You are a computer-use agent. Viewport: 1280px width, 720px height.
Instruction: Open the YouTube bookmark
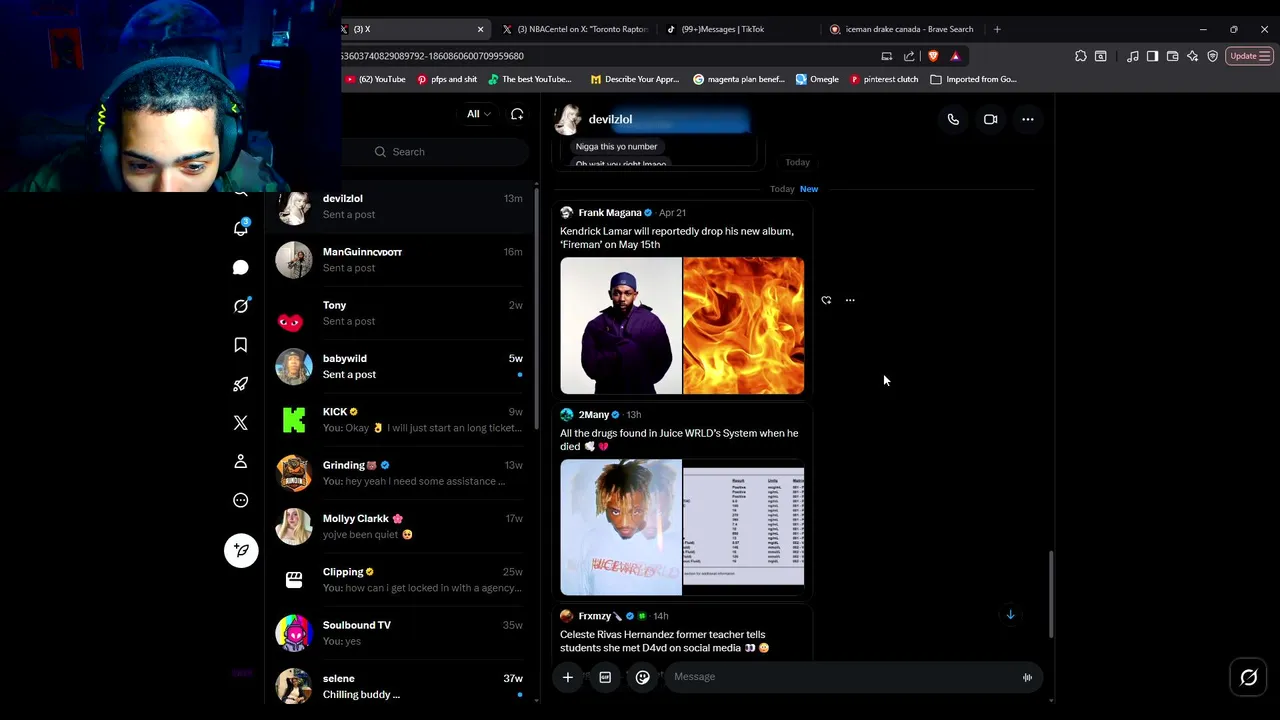tap(375, 79)
